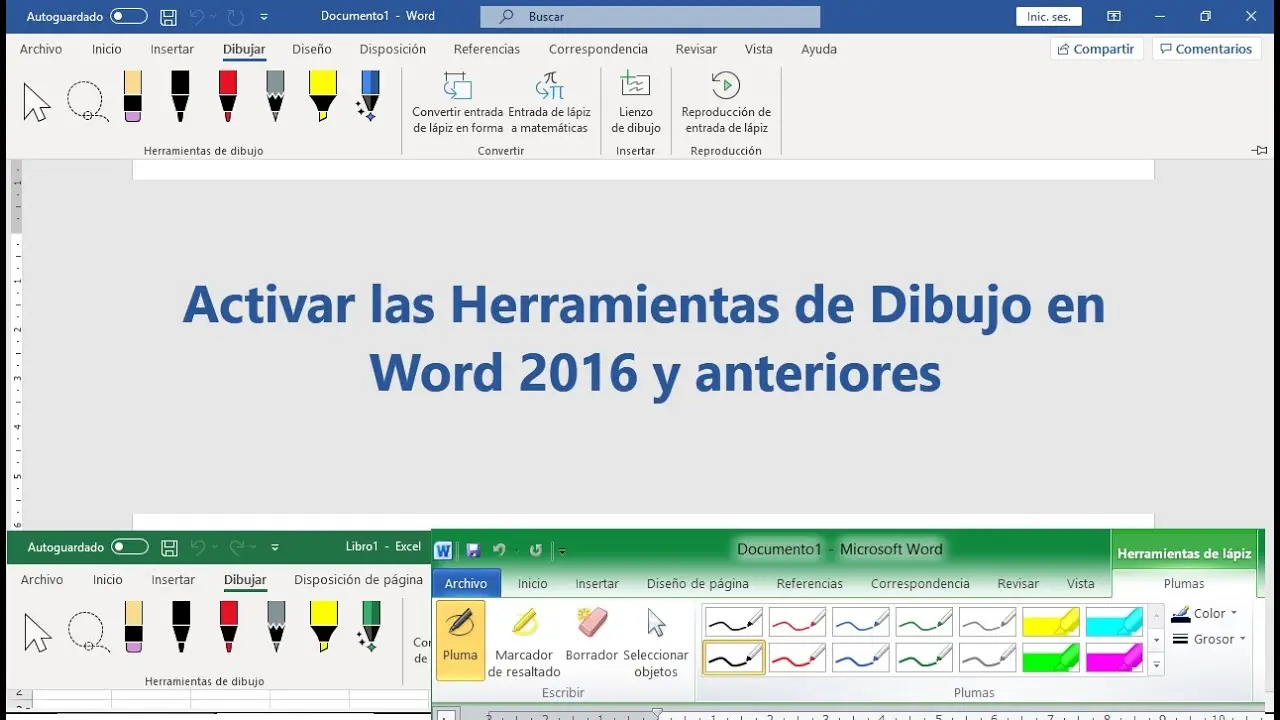
Task: Select the green sparkle pen in Excel ribbon
Action: [x=370, y=627]
